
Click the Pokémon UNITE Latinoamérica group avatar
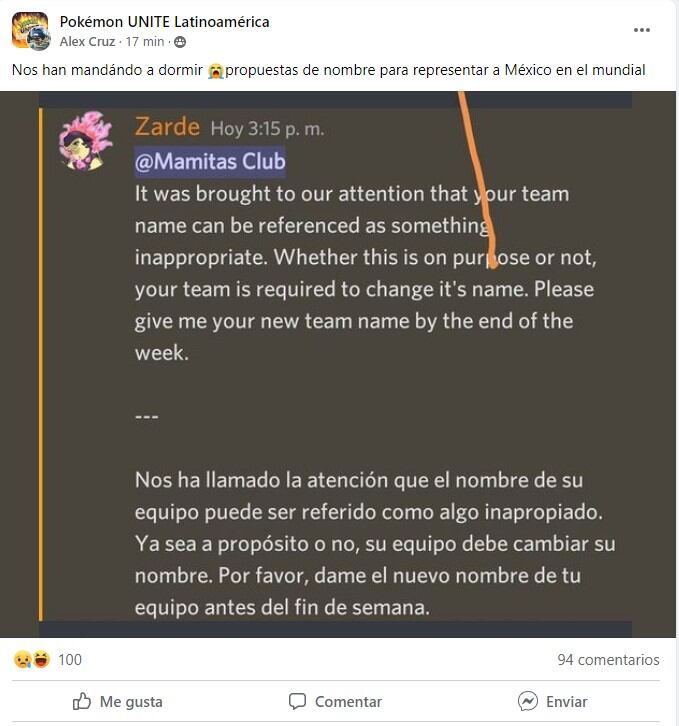(30, 31)
